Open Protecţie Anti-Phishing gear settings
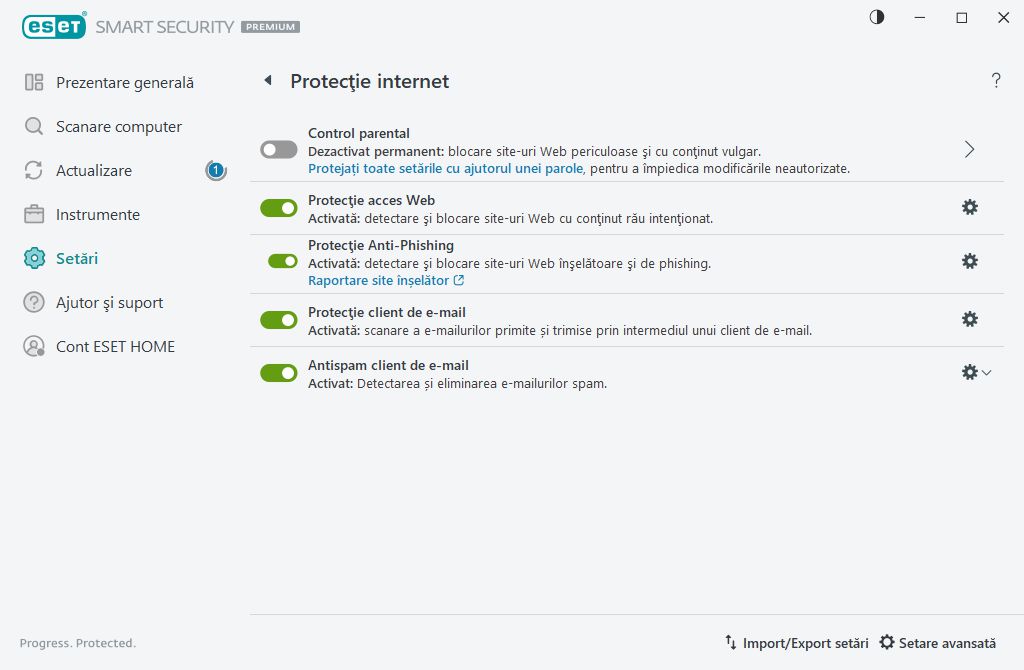This screenshot has width=1024, height=670. click(969, 260)
